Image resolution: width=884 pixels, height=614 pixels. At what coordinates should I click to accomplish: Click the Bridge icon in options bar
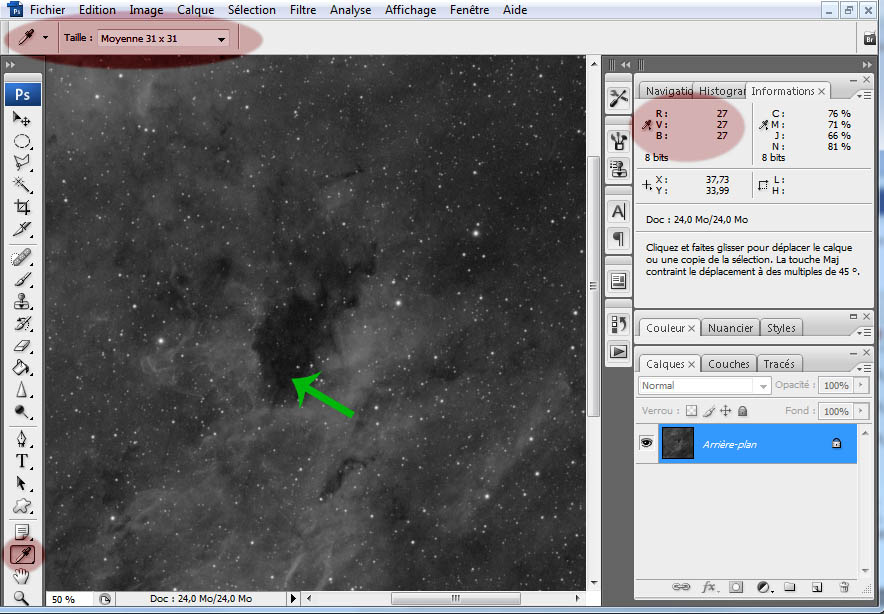click(x=869, y=38)
